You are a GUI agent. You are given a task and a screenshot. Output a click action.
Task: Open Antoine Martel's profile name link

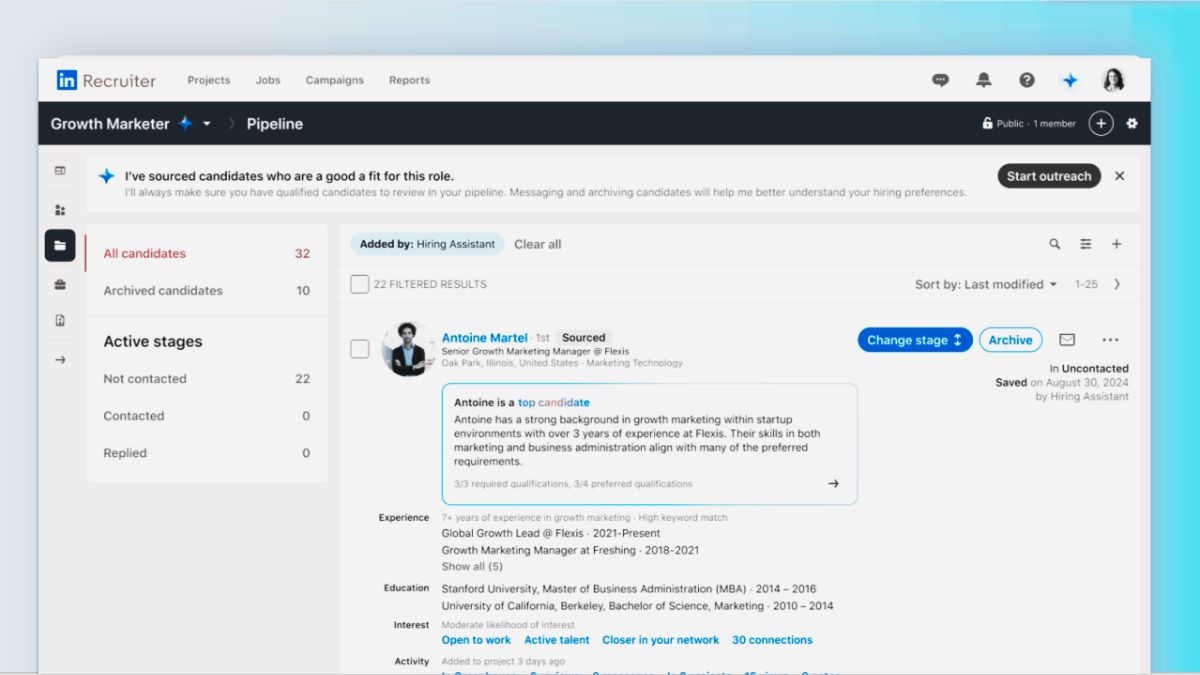pos(485,338)
